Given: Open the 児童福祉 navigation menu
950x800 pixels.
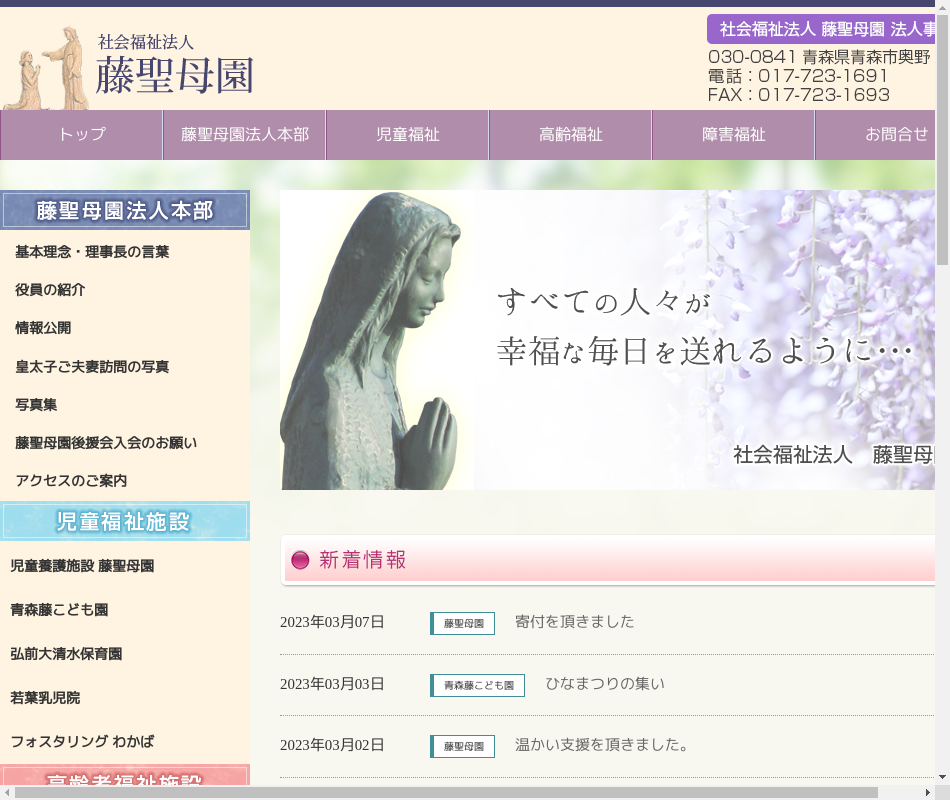Looking at the screenshot, I should (x=407, y=135).
